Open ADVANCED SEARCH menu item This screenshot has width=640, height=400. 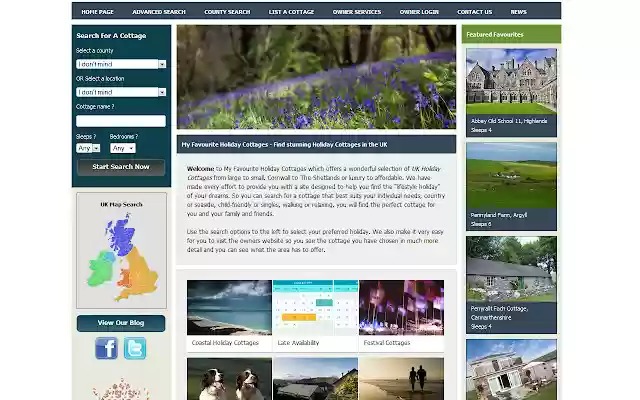[x=159, y=12]
